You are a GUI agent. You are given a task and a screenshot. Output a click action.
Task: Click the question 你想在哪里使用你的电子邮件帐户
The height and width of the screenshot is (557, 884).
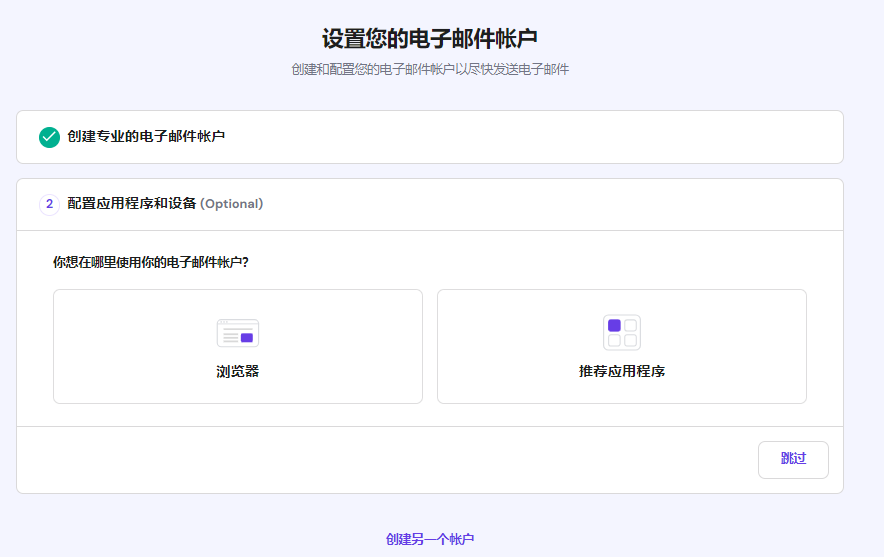tap(150, 262)
